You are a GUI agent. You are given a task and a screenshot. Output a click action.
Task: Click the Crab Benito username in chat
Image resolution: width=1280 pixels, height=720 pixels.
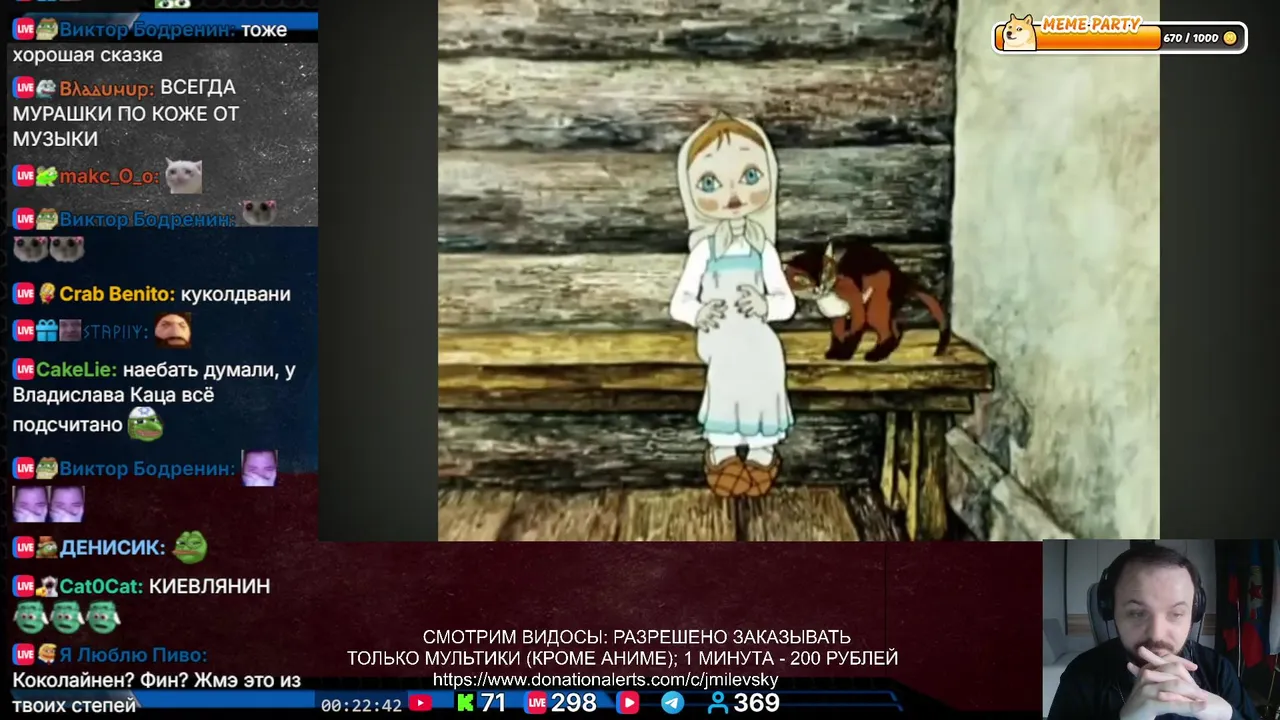(x=117, y=294)
